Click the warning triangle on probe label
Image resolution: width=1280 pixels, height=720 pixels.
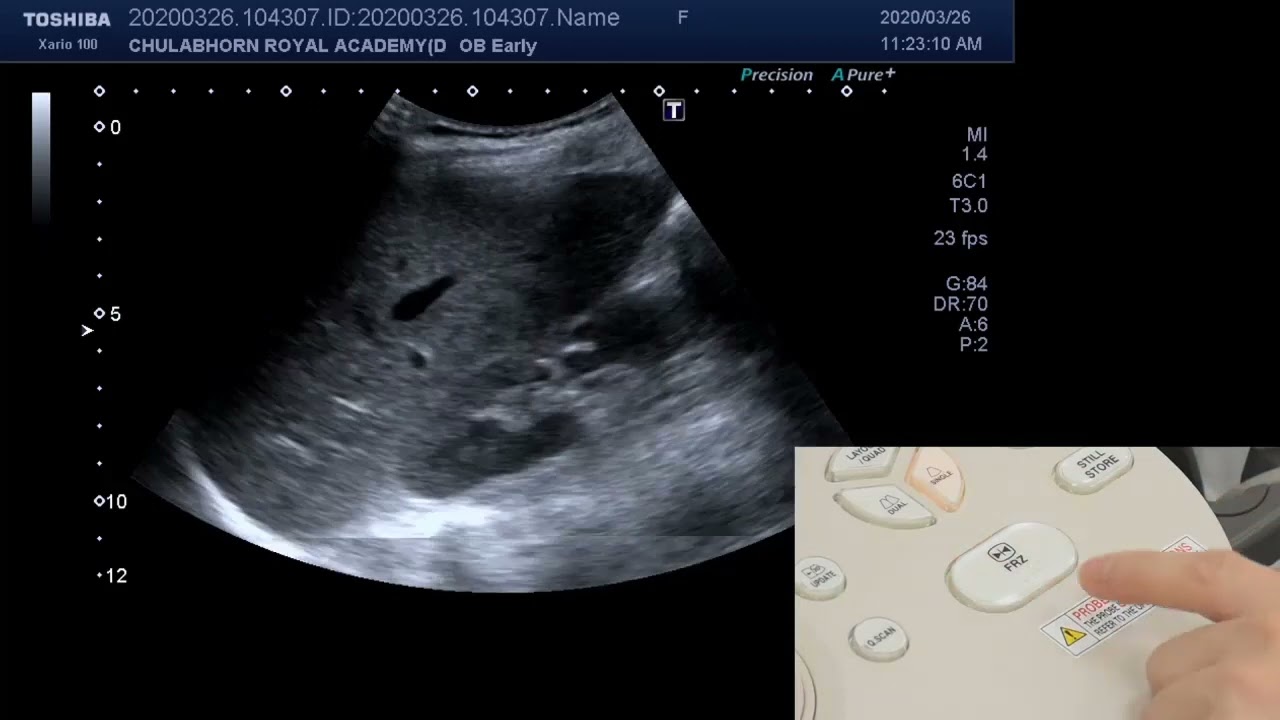(1072, 635)
